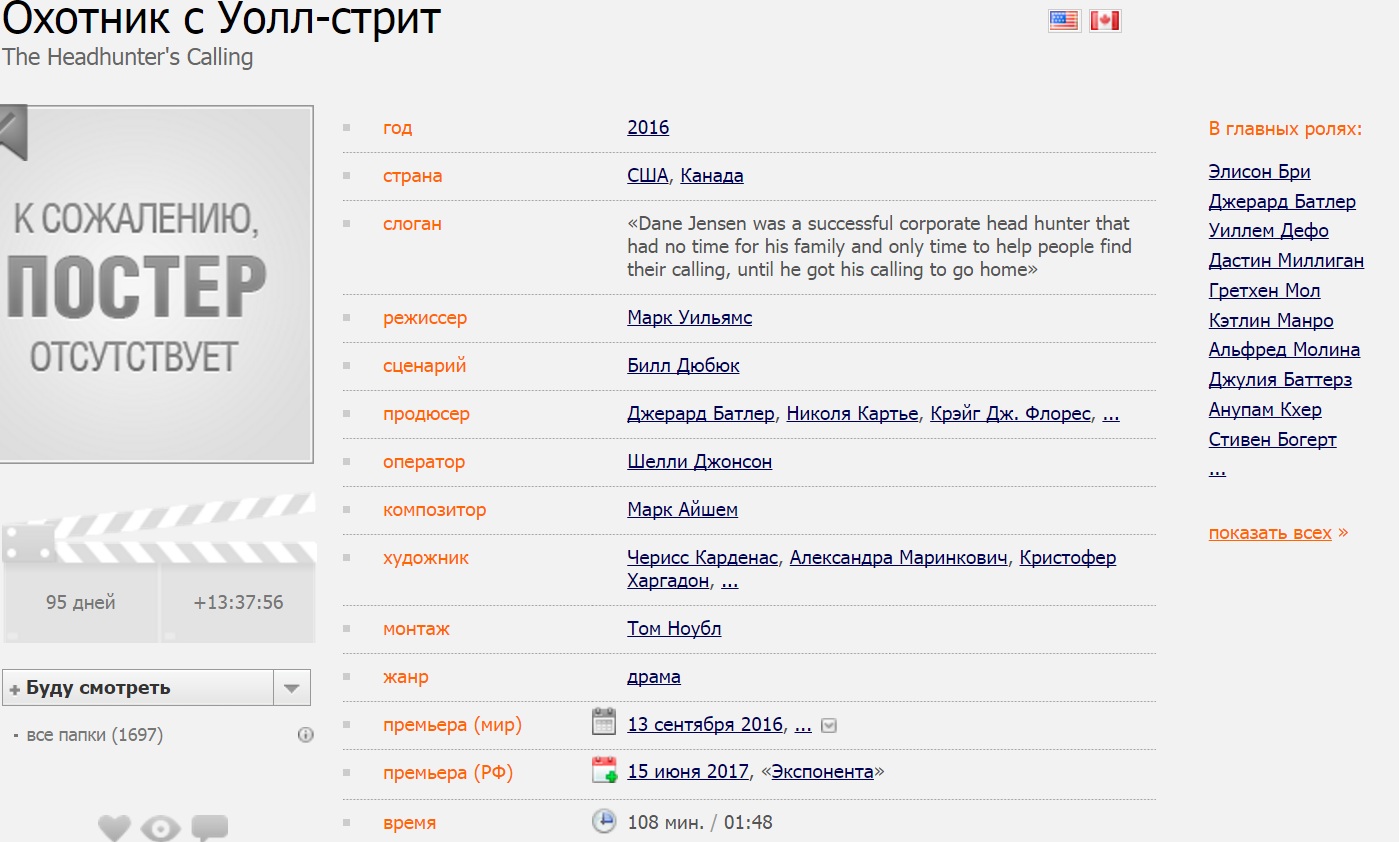Click the Russia premiere calendar icon

pyautogui.click(x=604, y=770)
